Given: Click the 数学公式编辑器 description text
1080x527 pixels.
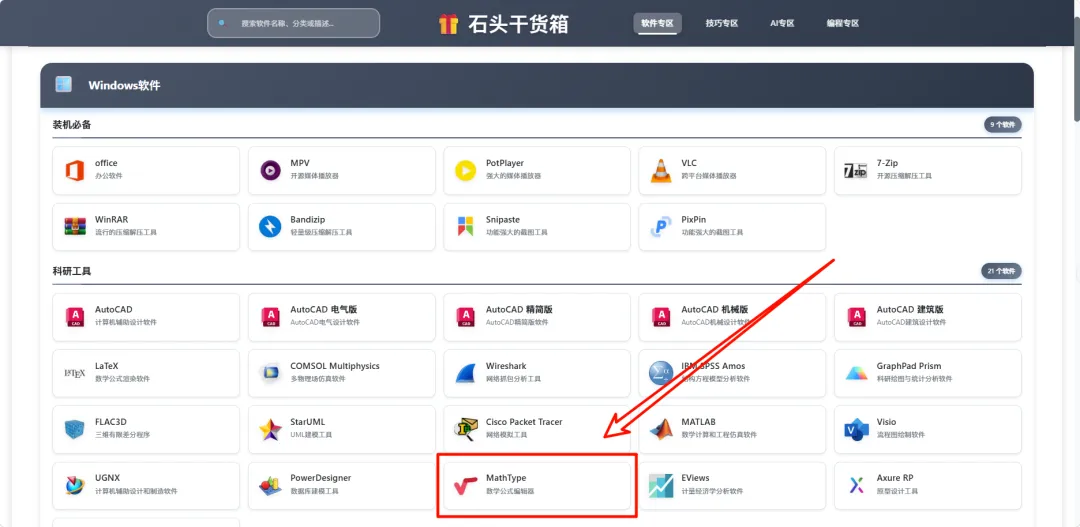Looking at the screenshot, I should (510, 491).
